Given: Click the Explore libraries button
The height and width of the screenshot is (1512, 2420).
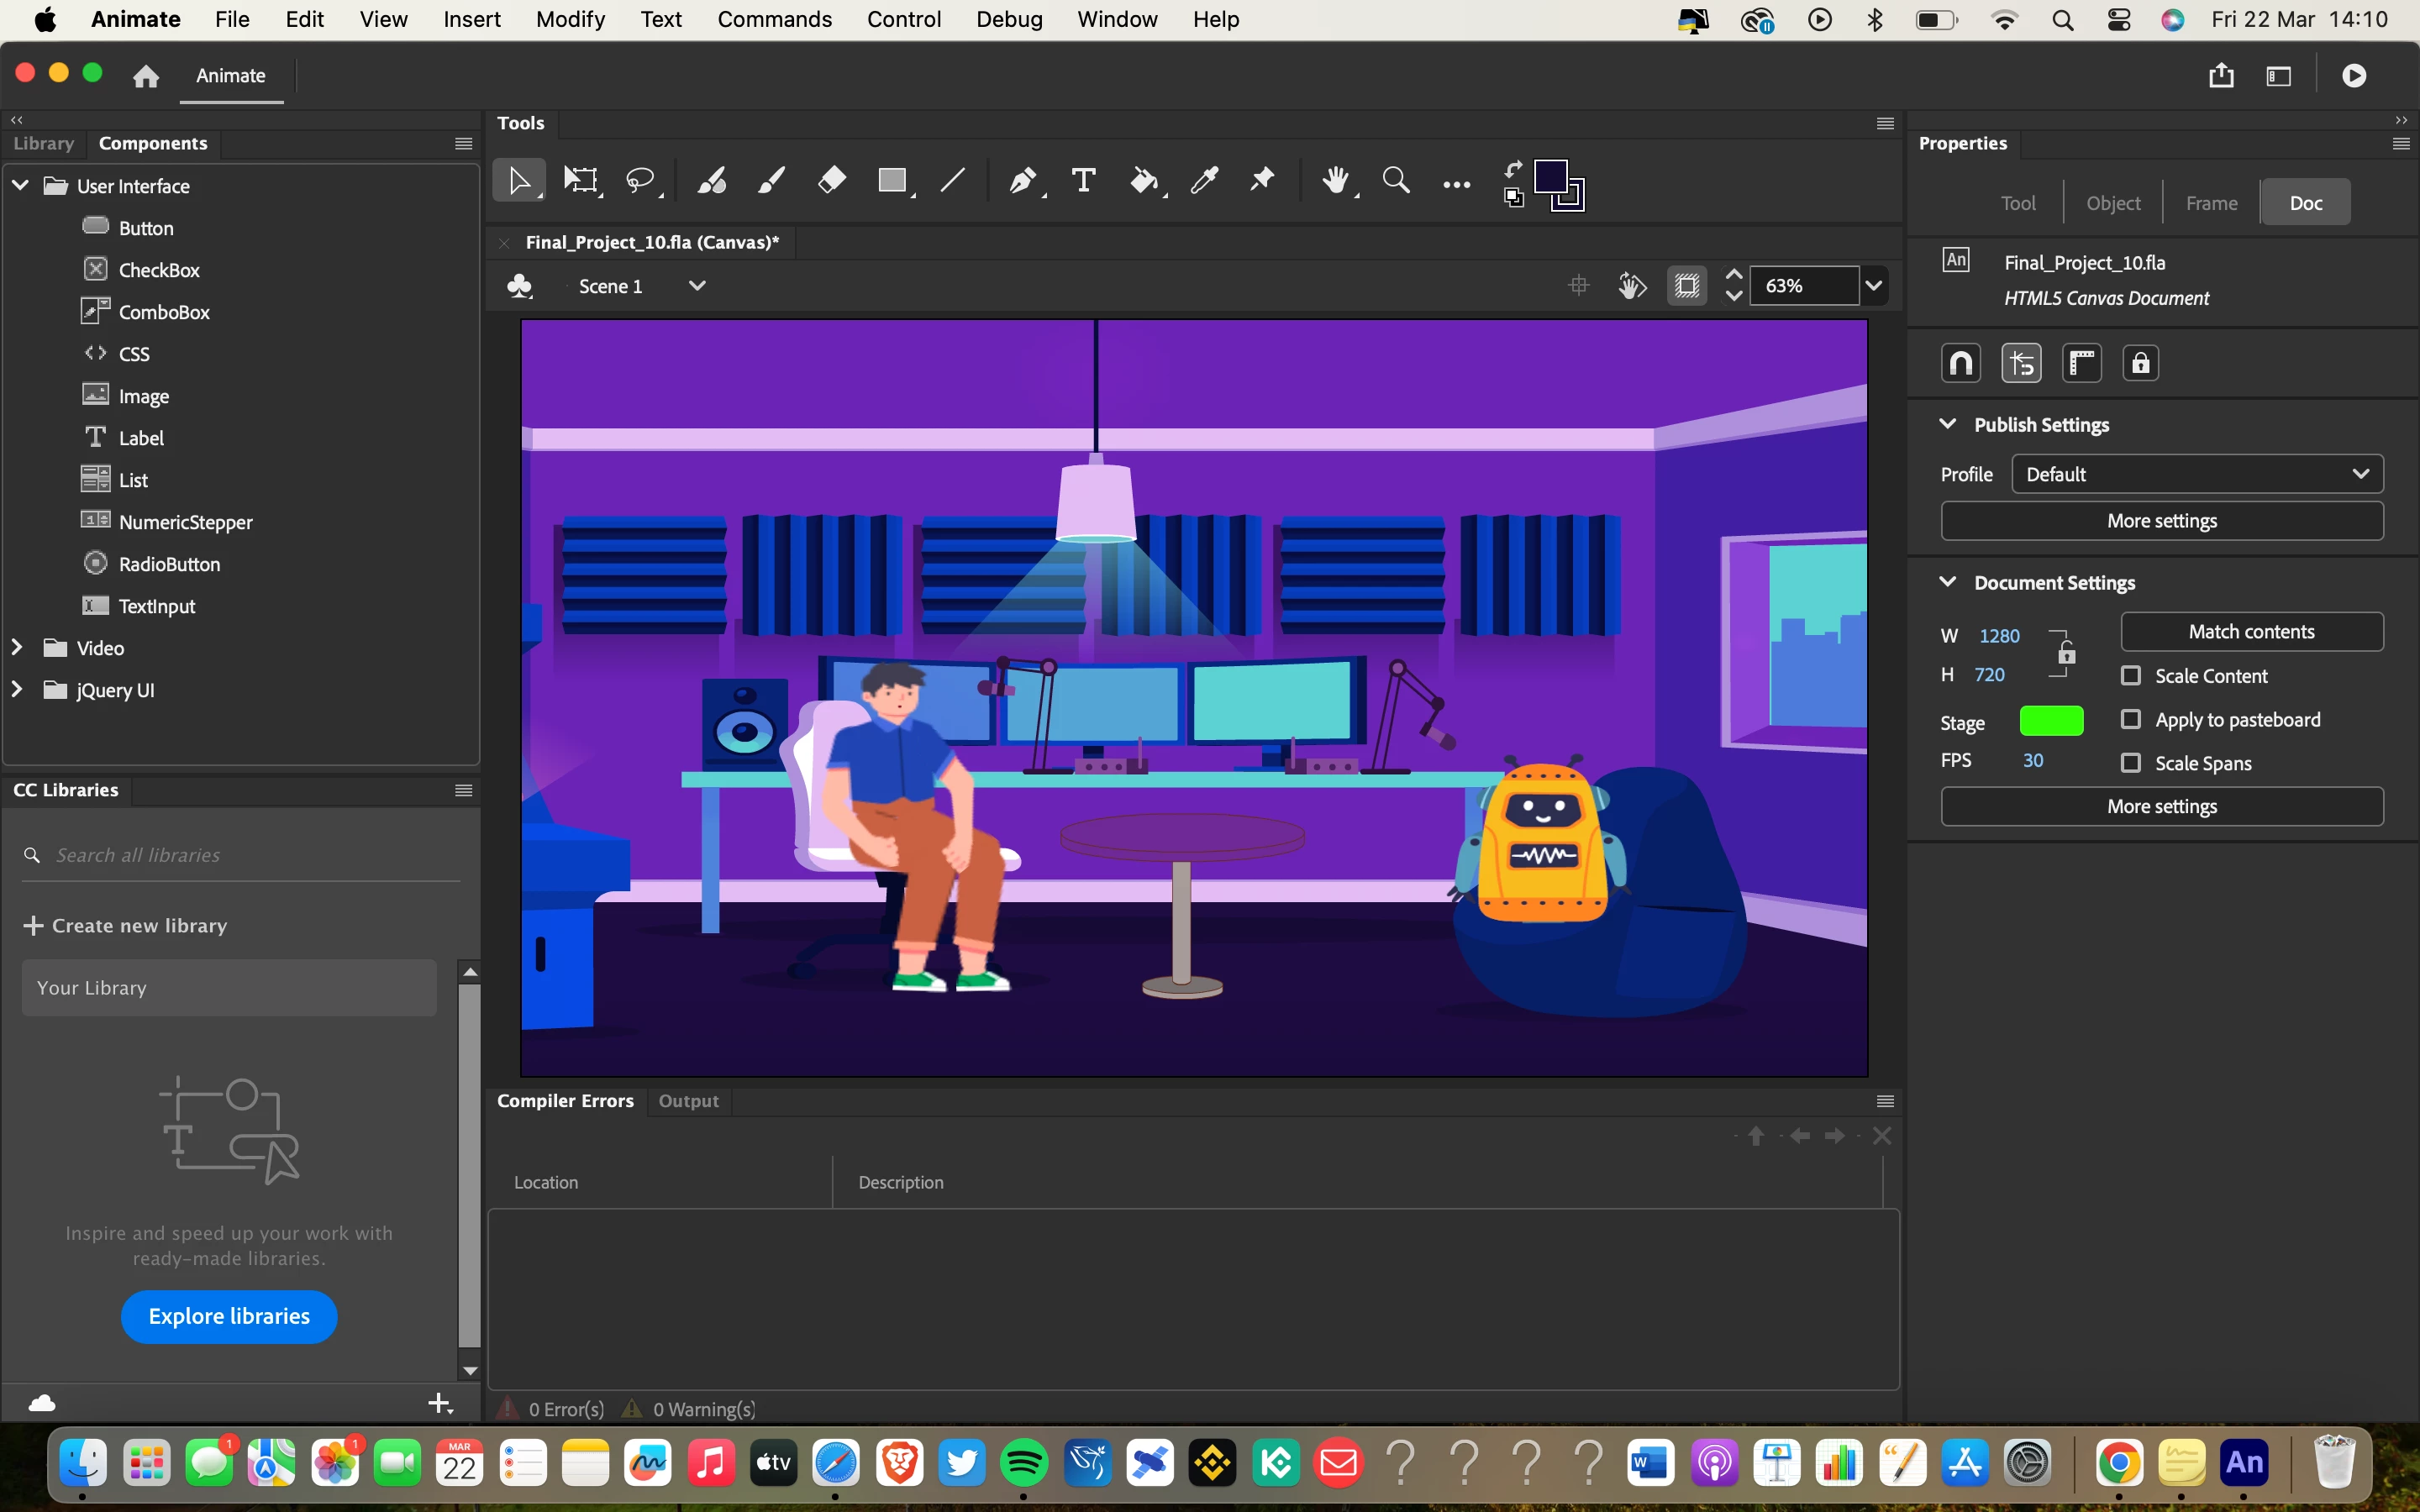Looking at the screenshot, I should coord(229,1316).
